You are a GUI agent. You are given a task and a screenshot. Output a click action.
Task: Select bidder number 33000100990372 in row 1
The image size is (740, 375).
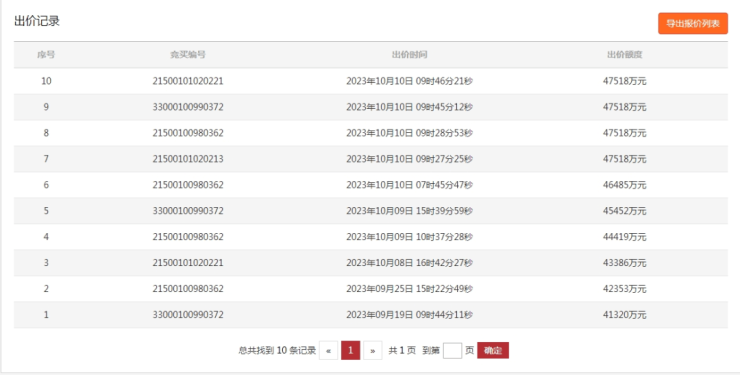tap(188, 315)
